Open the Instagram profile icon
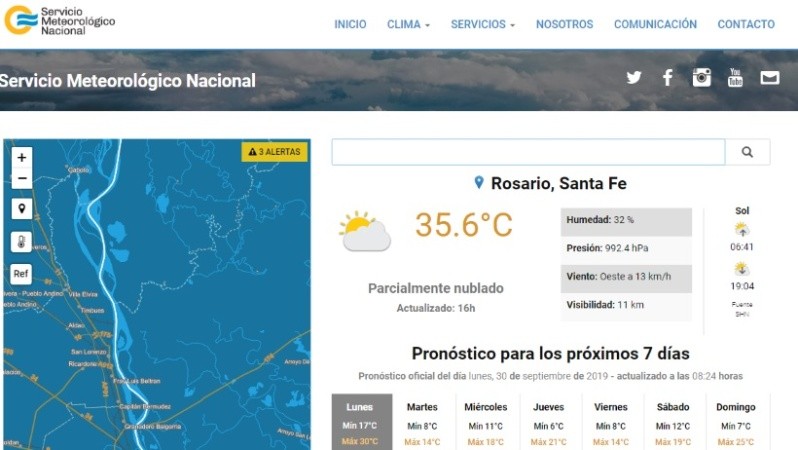The width and height of the screenshot is (798, 450). pos(702,78)
